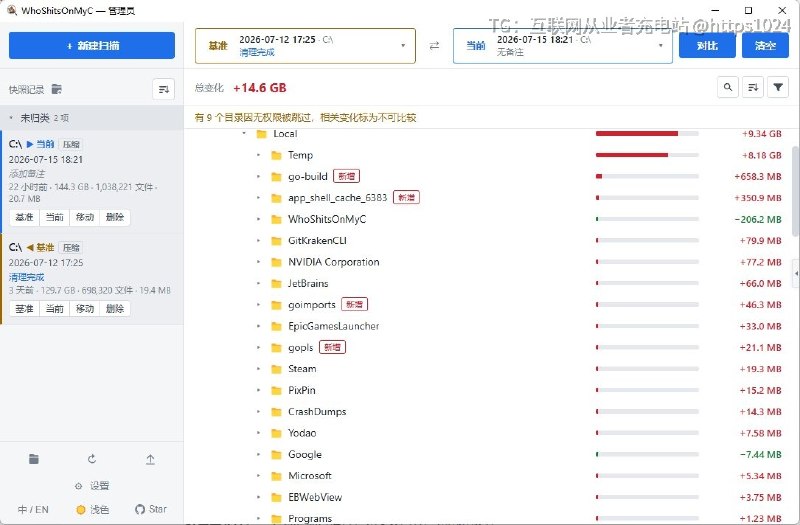The height and width of the screenshot is (525, 800).
Task: Open search in change results
Action: coord(728,87)
